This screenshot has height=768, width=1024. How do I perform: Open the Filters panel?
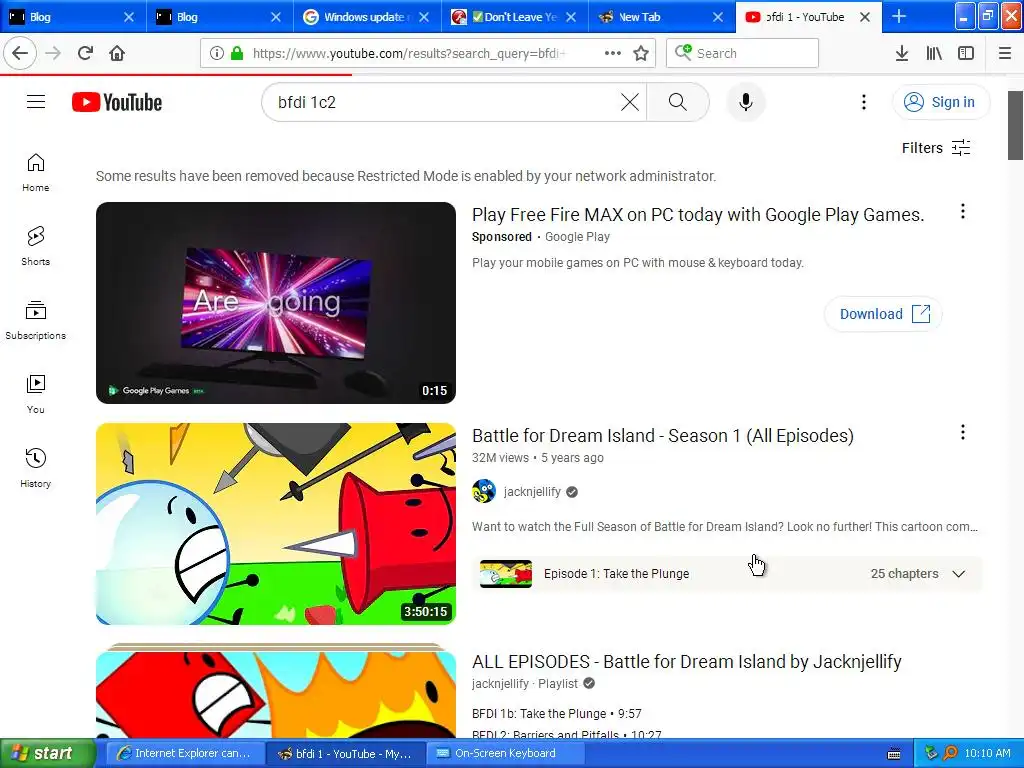(x=936, y=148)
